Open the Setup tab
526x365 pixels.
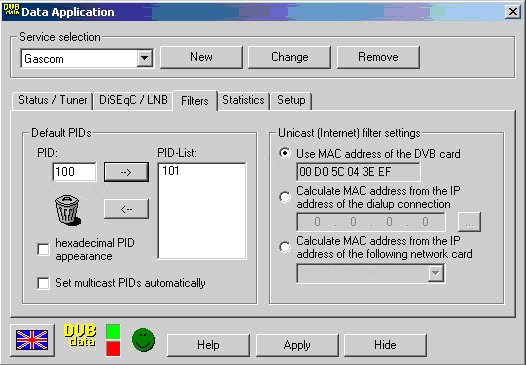[291, 100]
